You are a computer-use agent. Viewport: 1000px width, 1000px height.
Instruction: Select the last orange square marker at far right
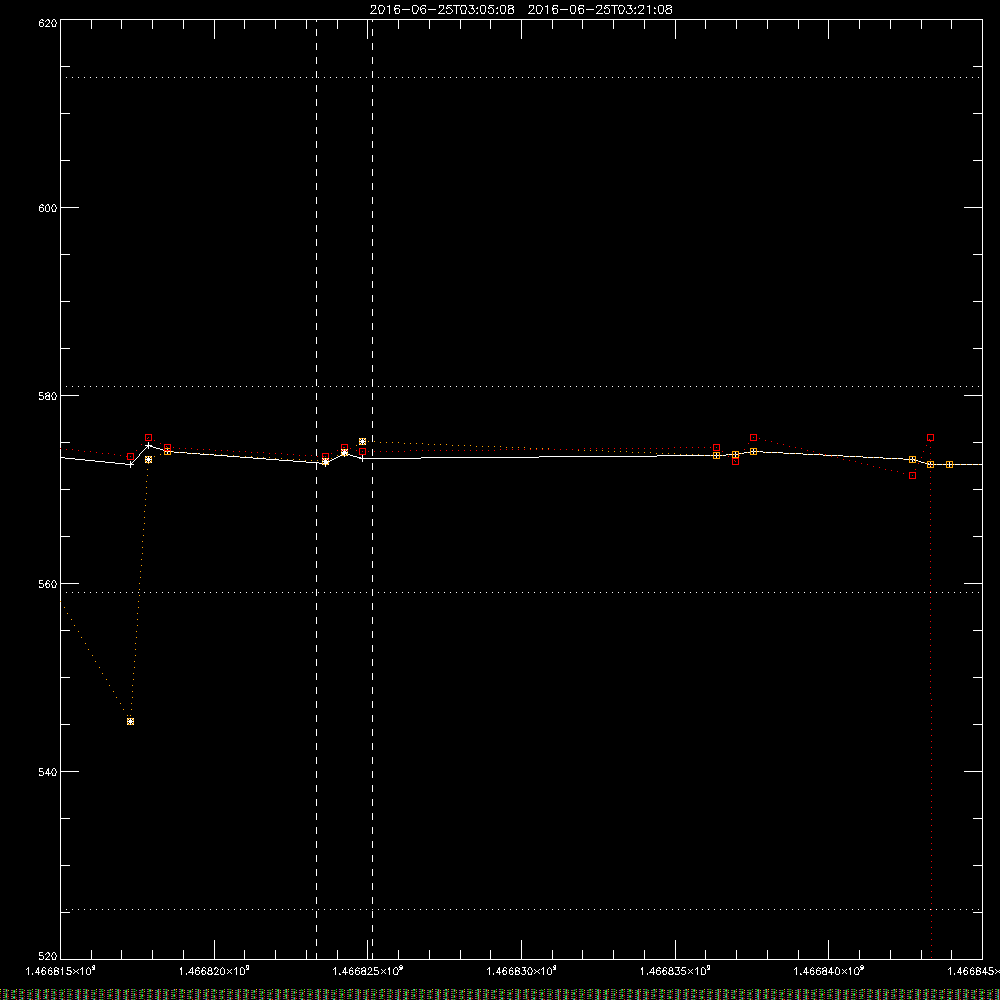[950, 464]
